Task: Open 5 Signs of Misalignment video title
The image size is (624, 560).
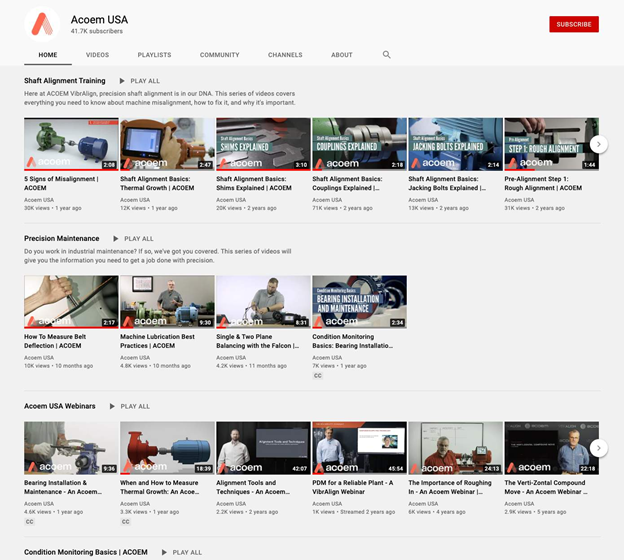Action: click(x=62, y=183)
